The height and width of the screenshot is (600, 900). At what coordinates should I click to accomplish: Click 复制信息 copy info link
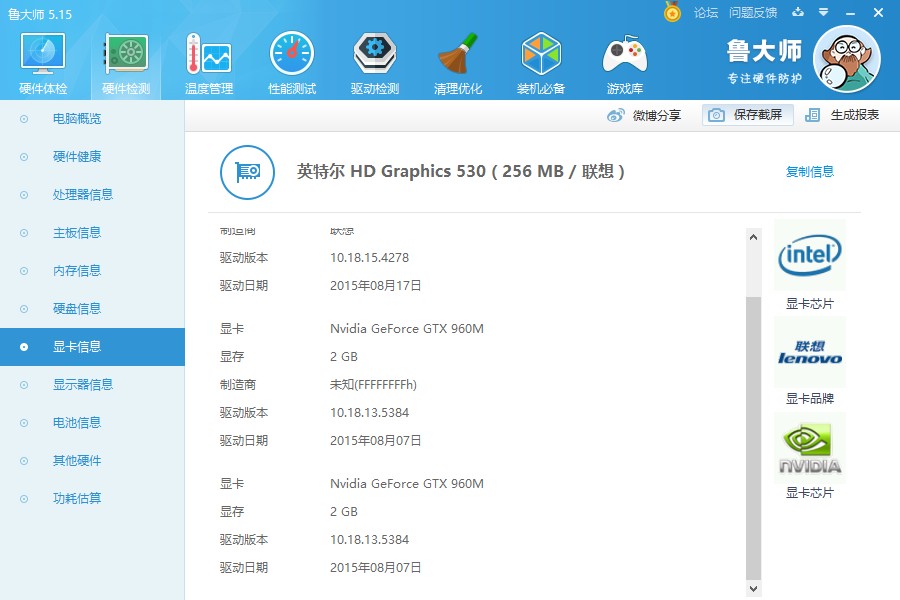click(809, 172)
